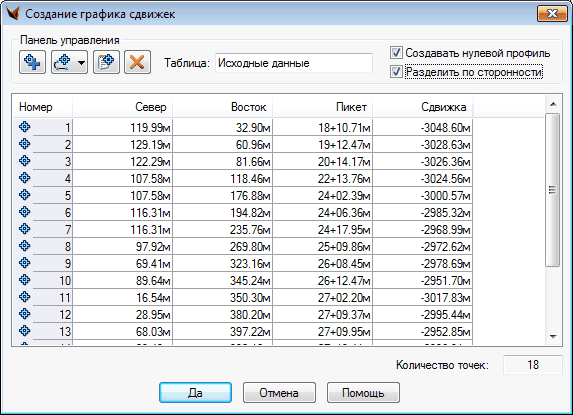
Task: Select the Сдвижка cell '-3017.83м'
Action: coord(422,298)
